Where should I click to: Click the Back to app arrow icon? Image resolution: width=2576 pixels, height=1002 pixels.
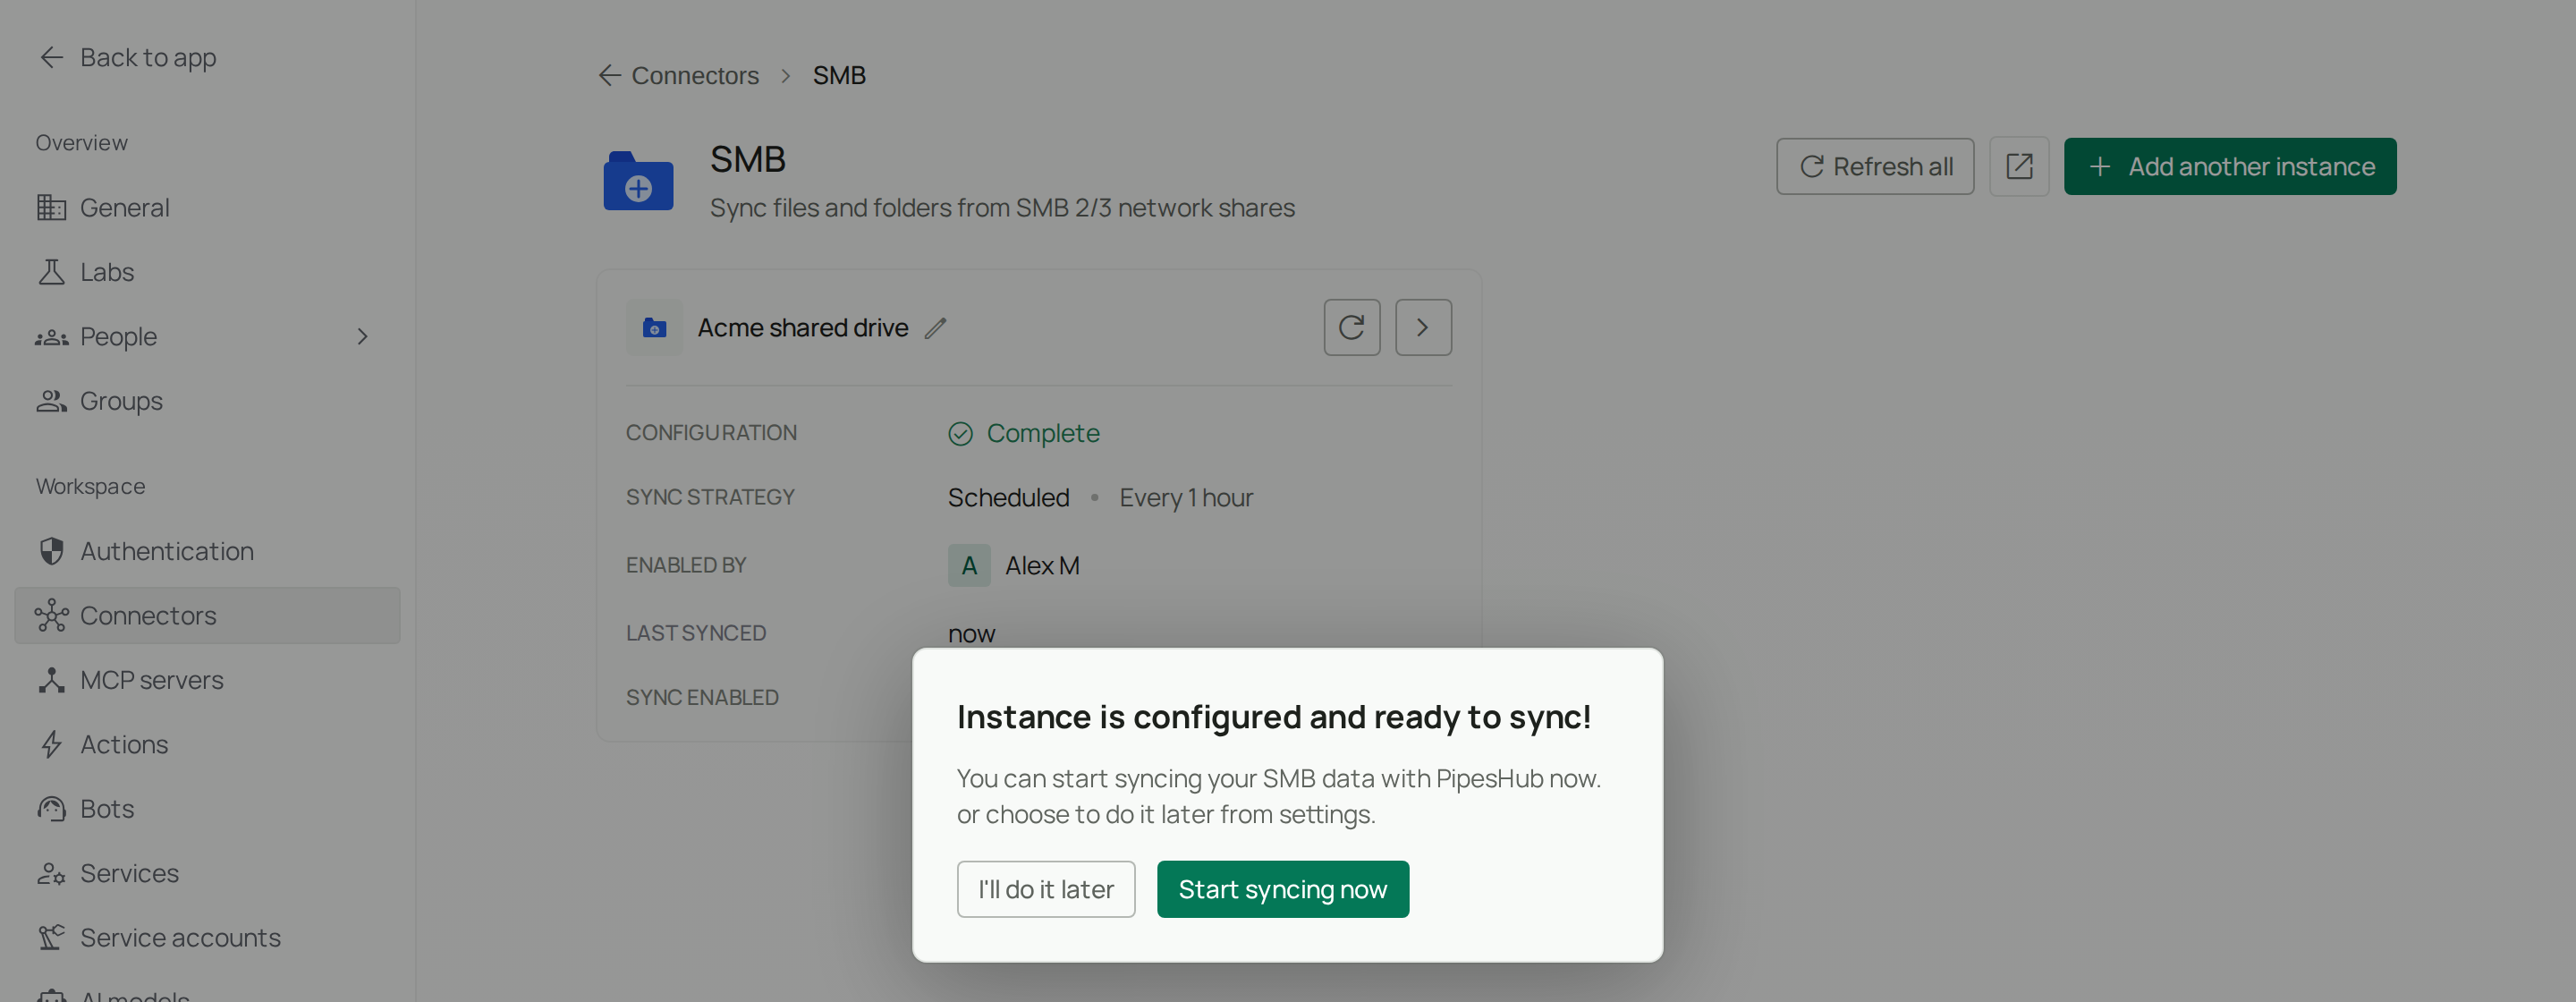pos(52,57)
